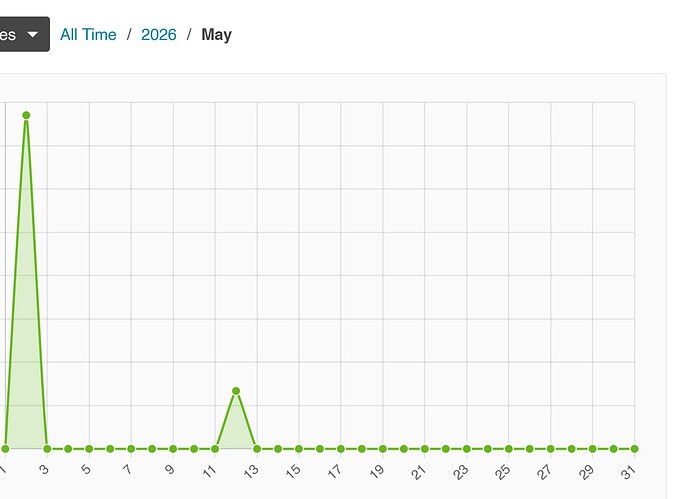Select the peak data point on day 2
682x499 pixels.
coord(26,115)
